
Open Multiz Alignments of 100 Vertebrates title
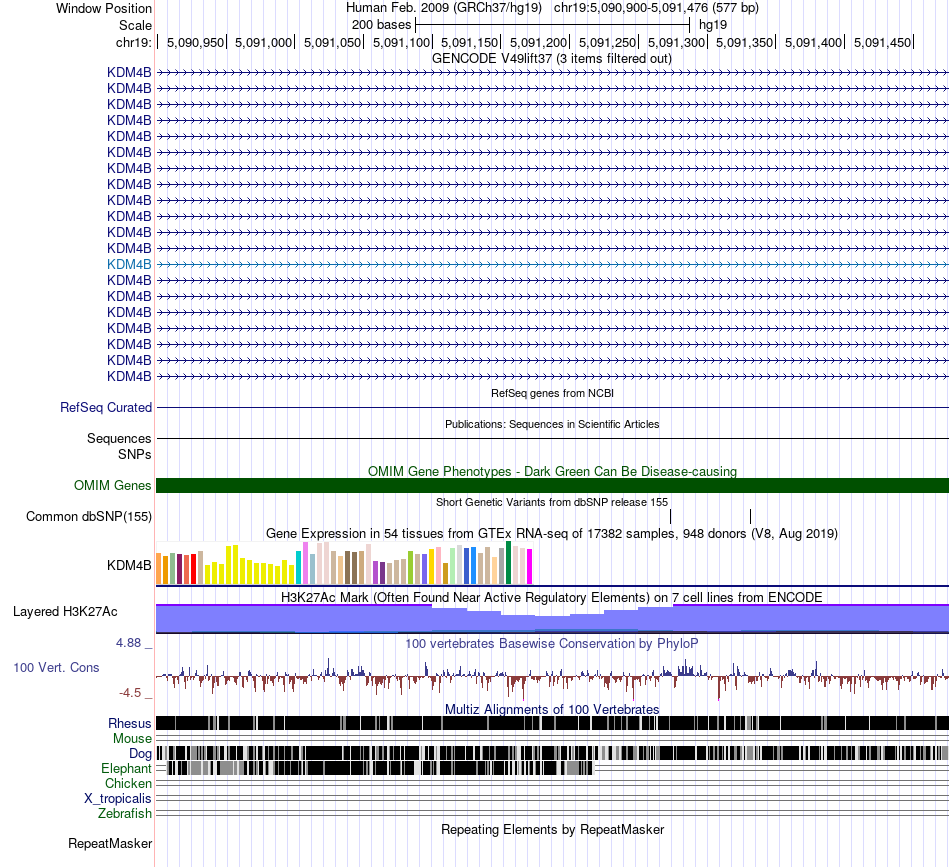click(552, 709)
